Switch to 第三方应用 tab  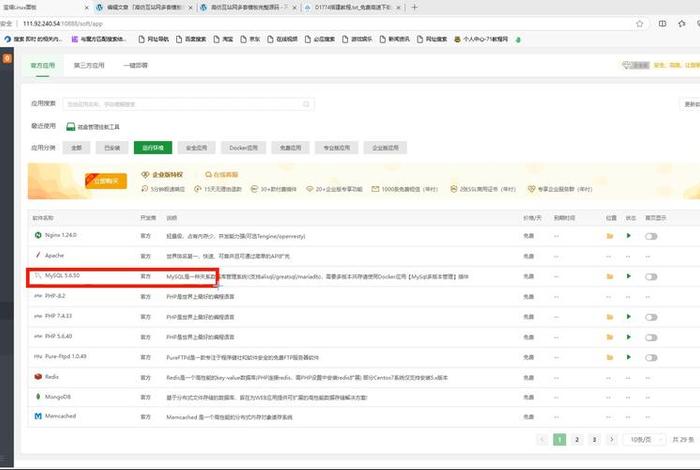coord(89,65)
